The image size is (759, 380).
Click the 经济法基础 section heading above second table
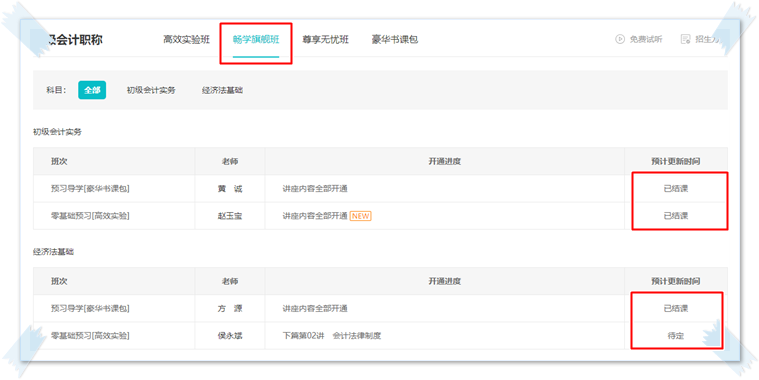(x=53, y=252)
